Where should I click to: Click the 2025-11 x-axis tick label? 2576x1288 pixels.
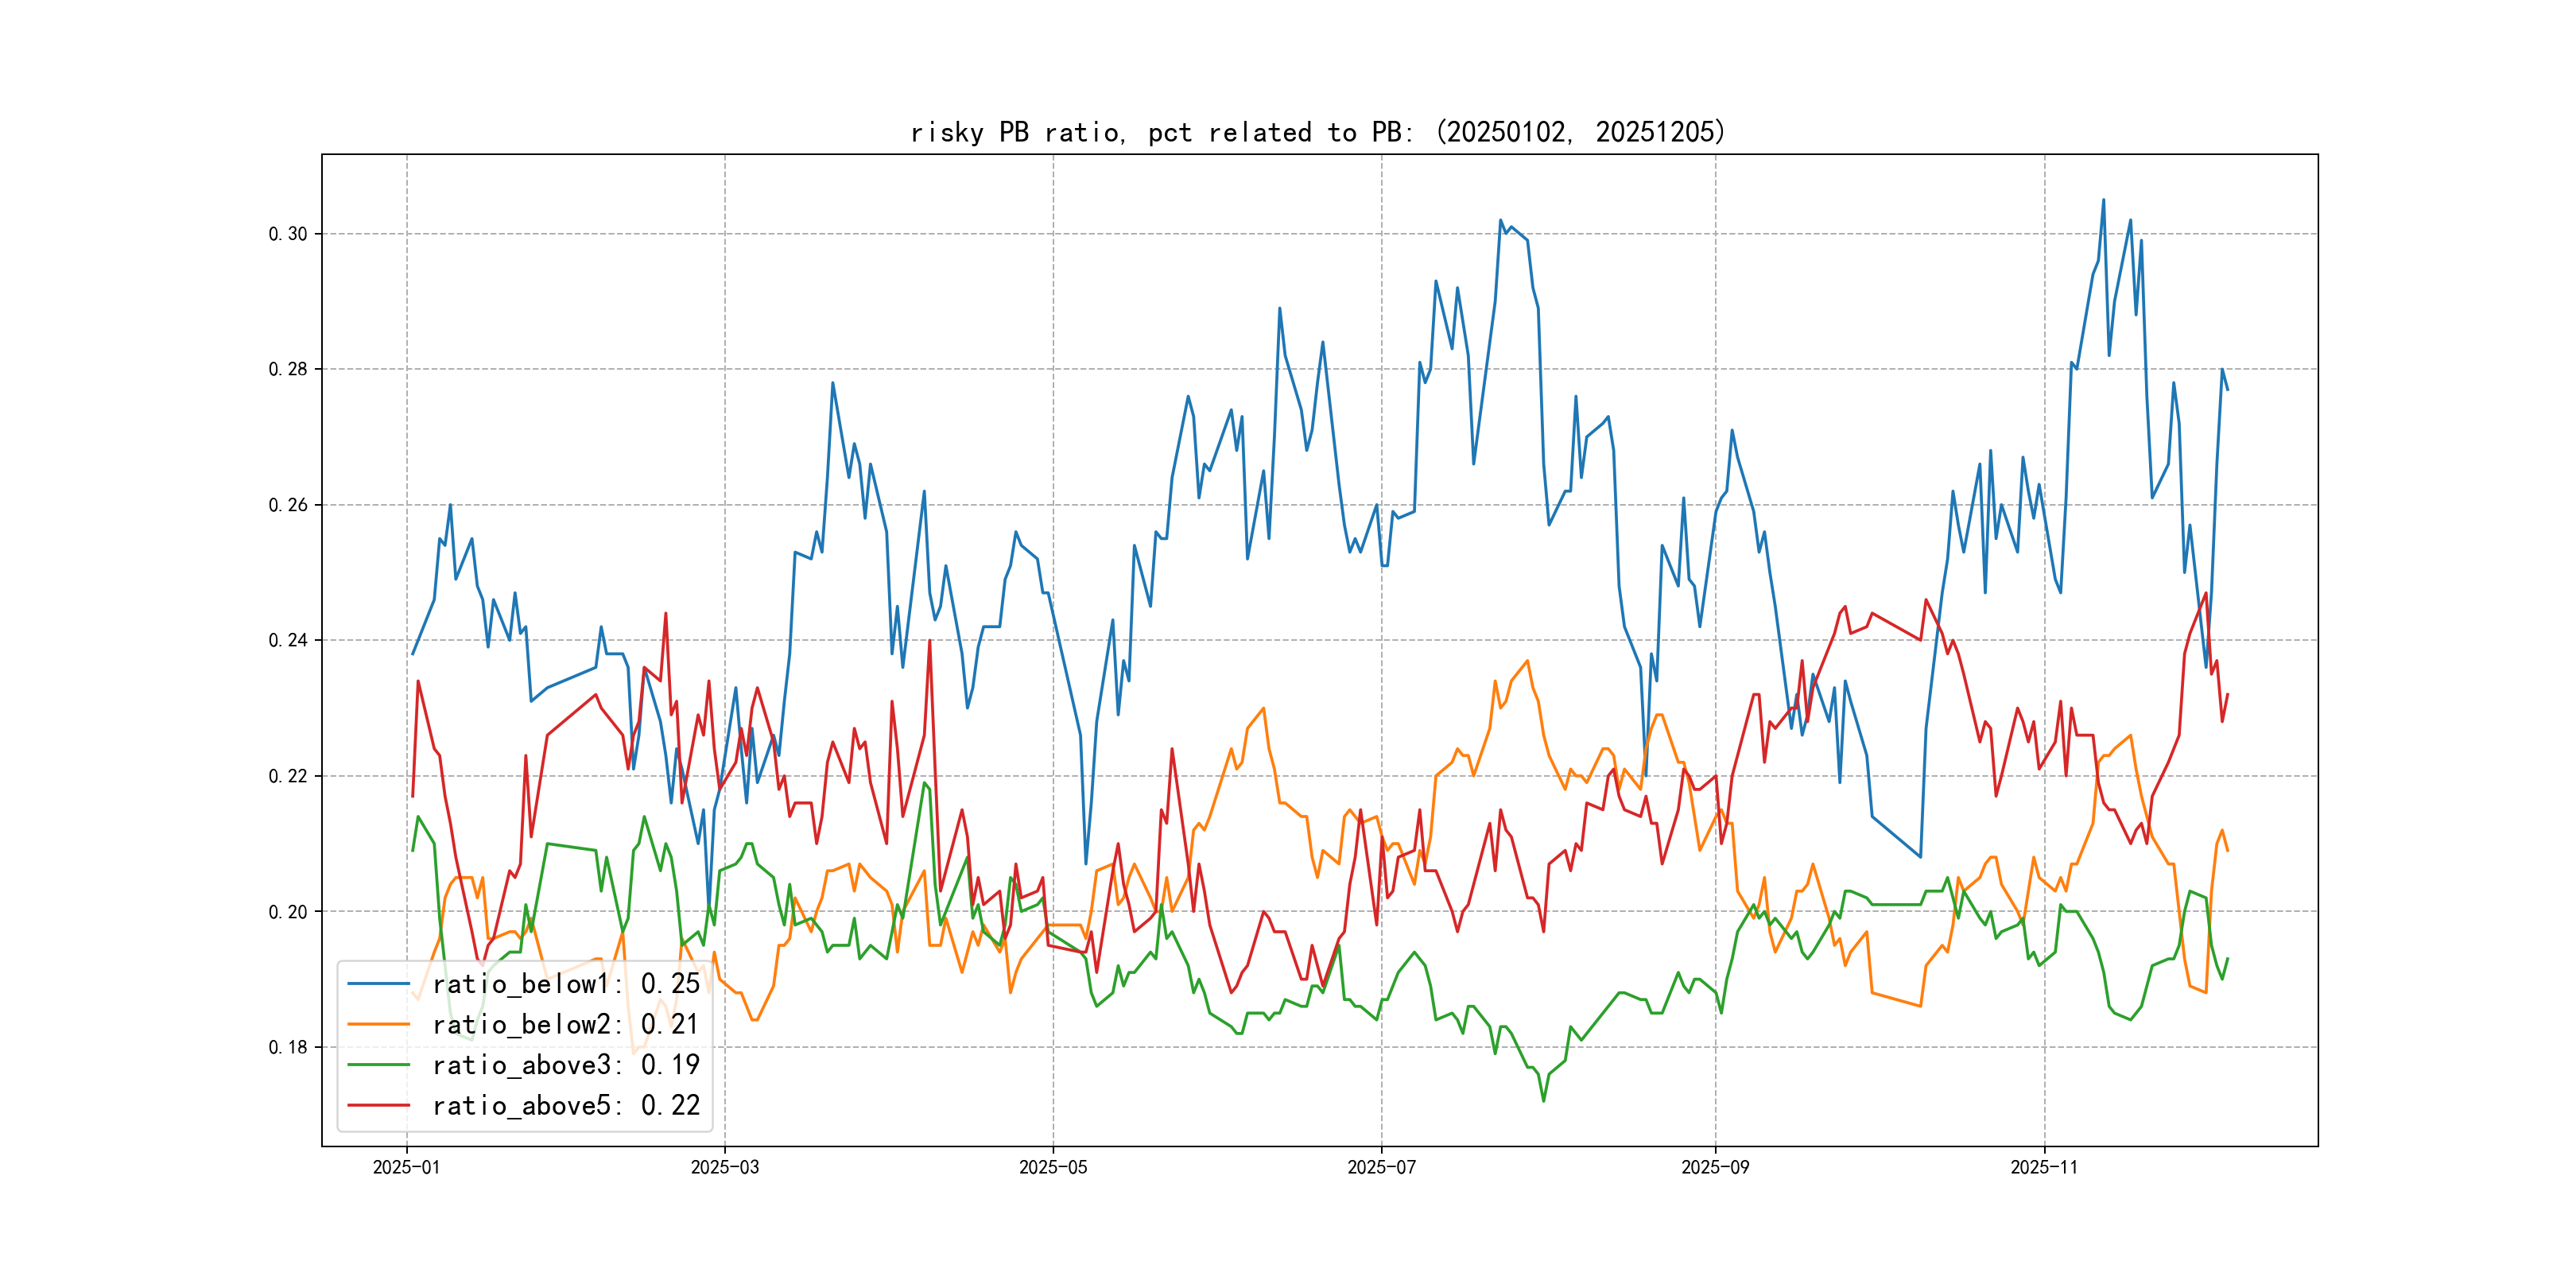pyautogui.click(x=2044, y=1168)
